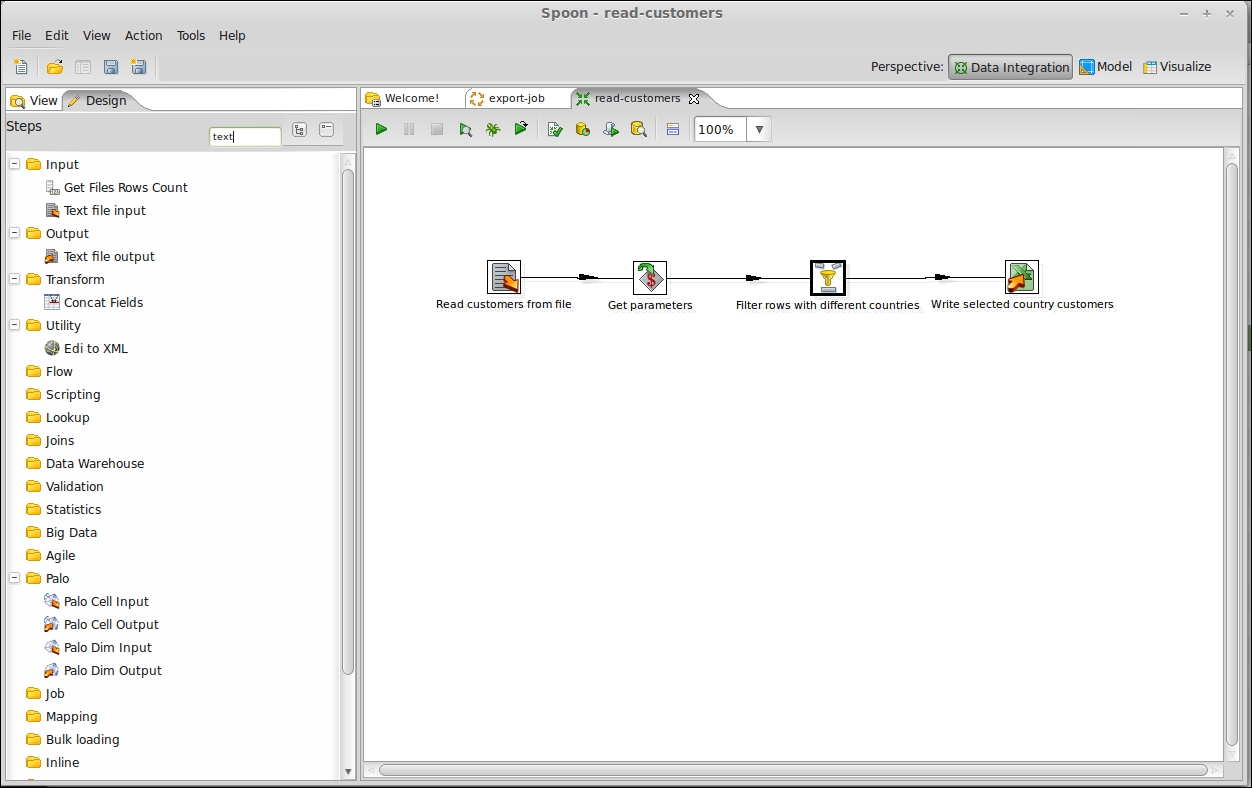Click the steps panel vertical scrollbar
Screen dimensions: 1252x788
point(348,420)
